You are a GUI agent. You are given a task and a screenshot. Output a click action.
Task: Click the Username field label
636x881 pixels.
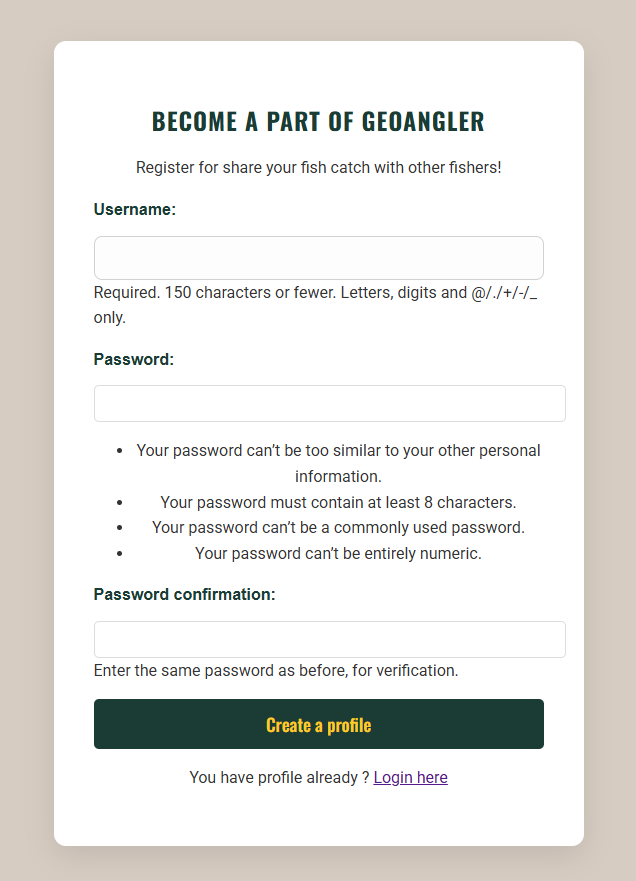tap(135, 210)
